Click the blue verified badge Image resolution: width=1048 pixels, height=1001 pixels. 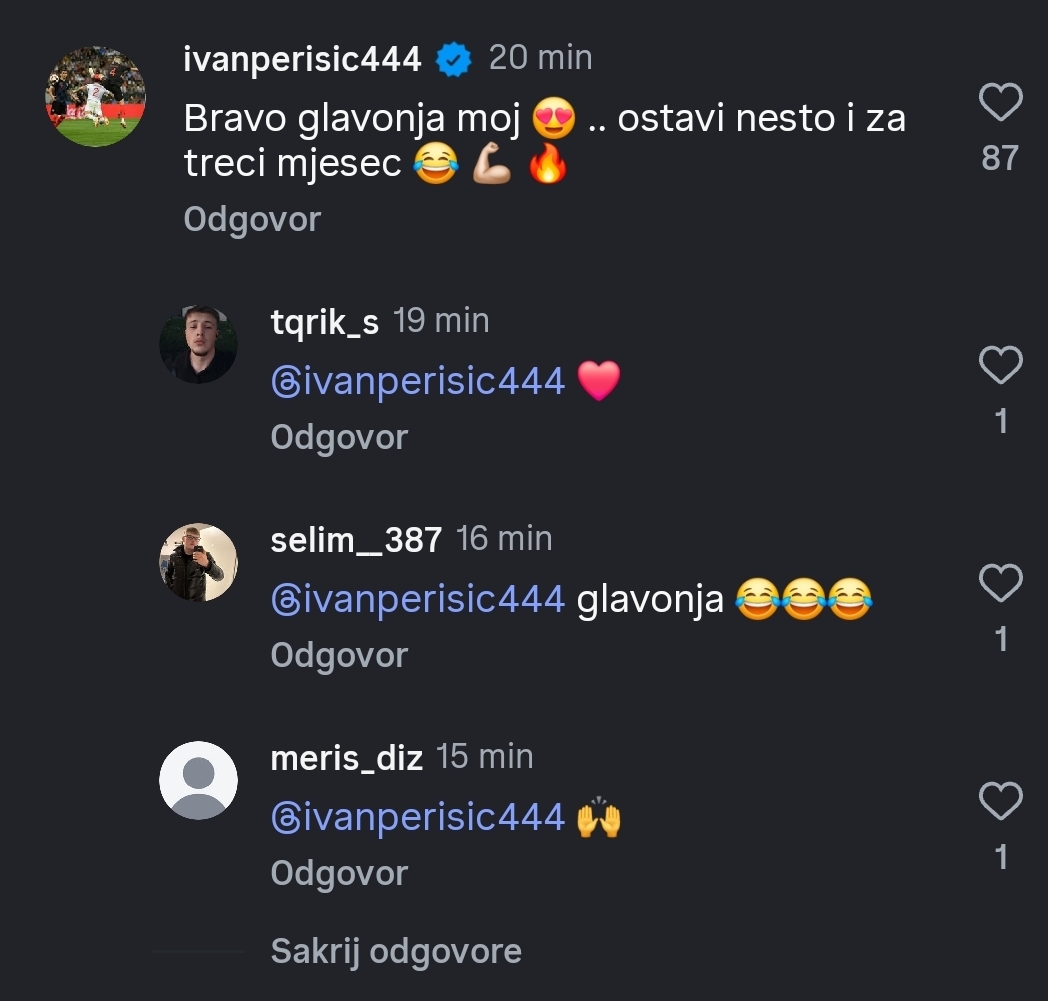point(455,60)
